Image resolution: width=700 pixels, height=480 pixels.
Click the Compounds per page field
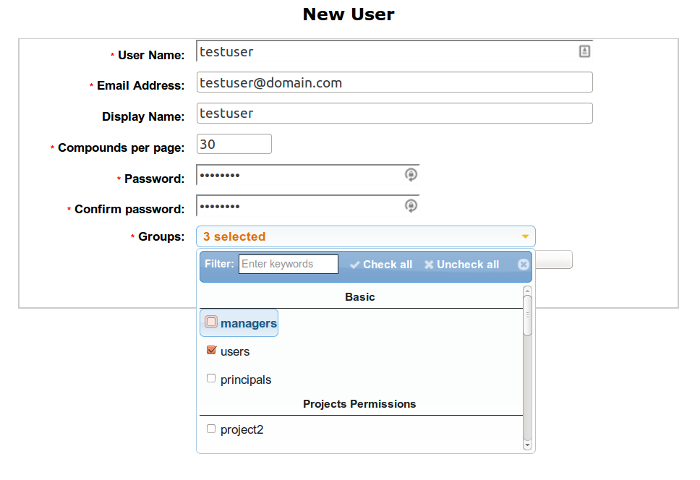coord(234,144)
